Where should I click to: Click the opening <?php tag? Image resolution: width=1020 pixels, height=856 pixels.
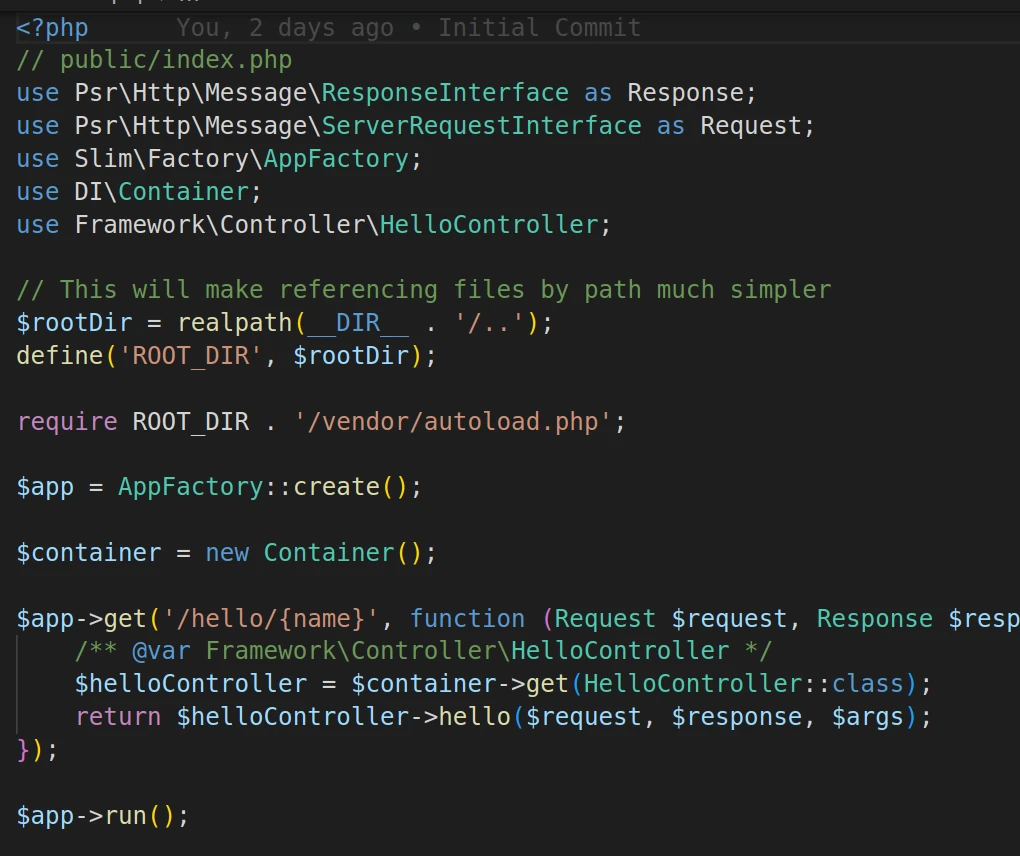(x=52, y=28)
